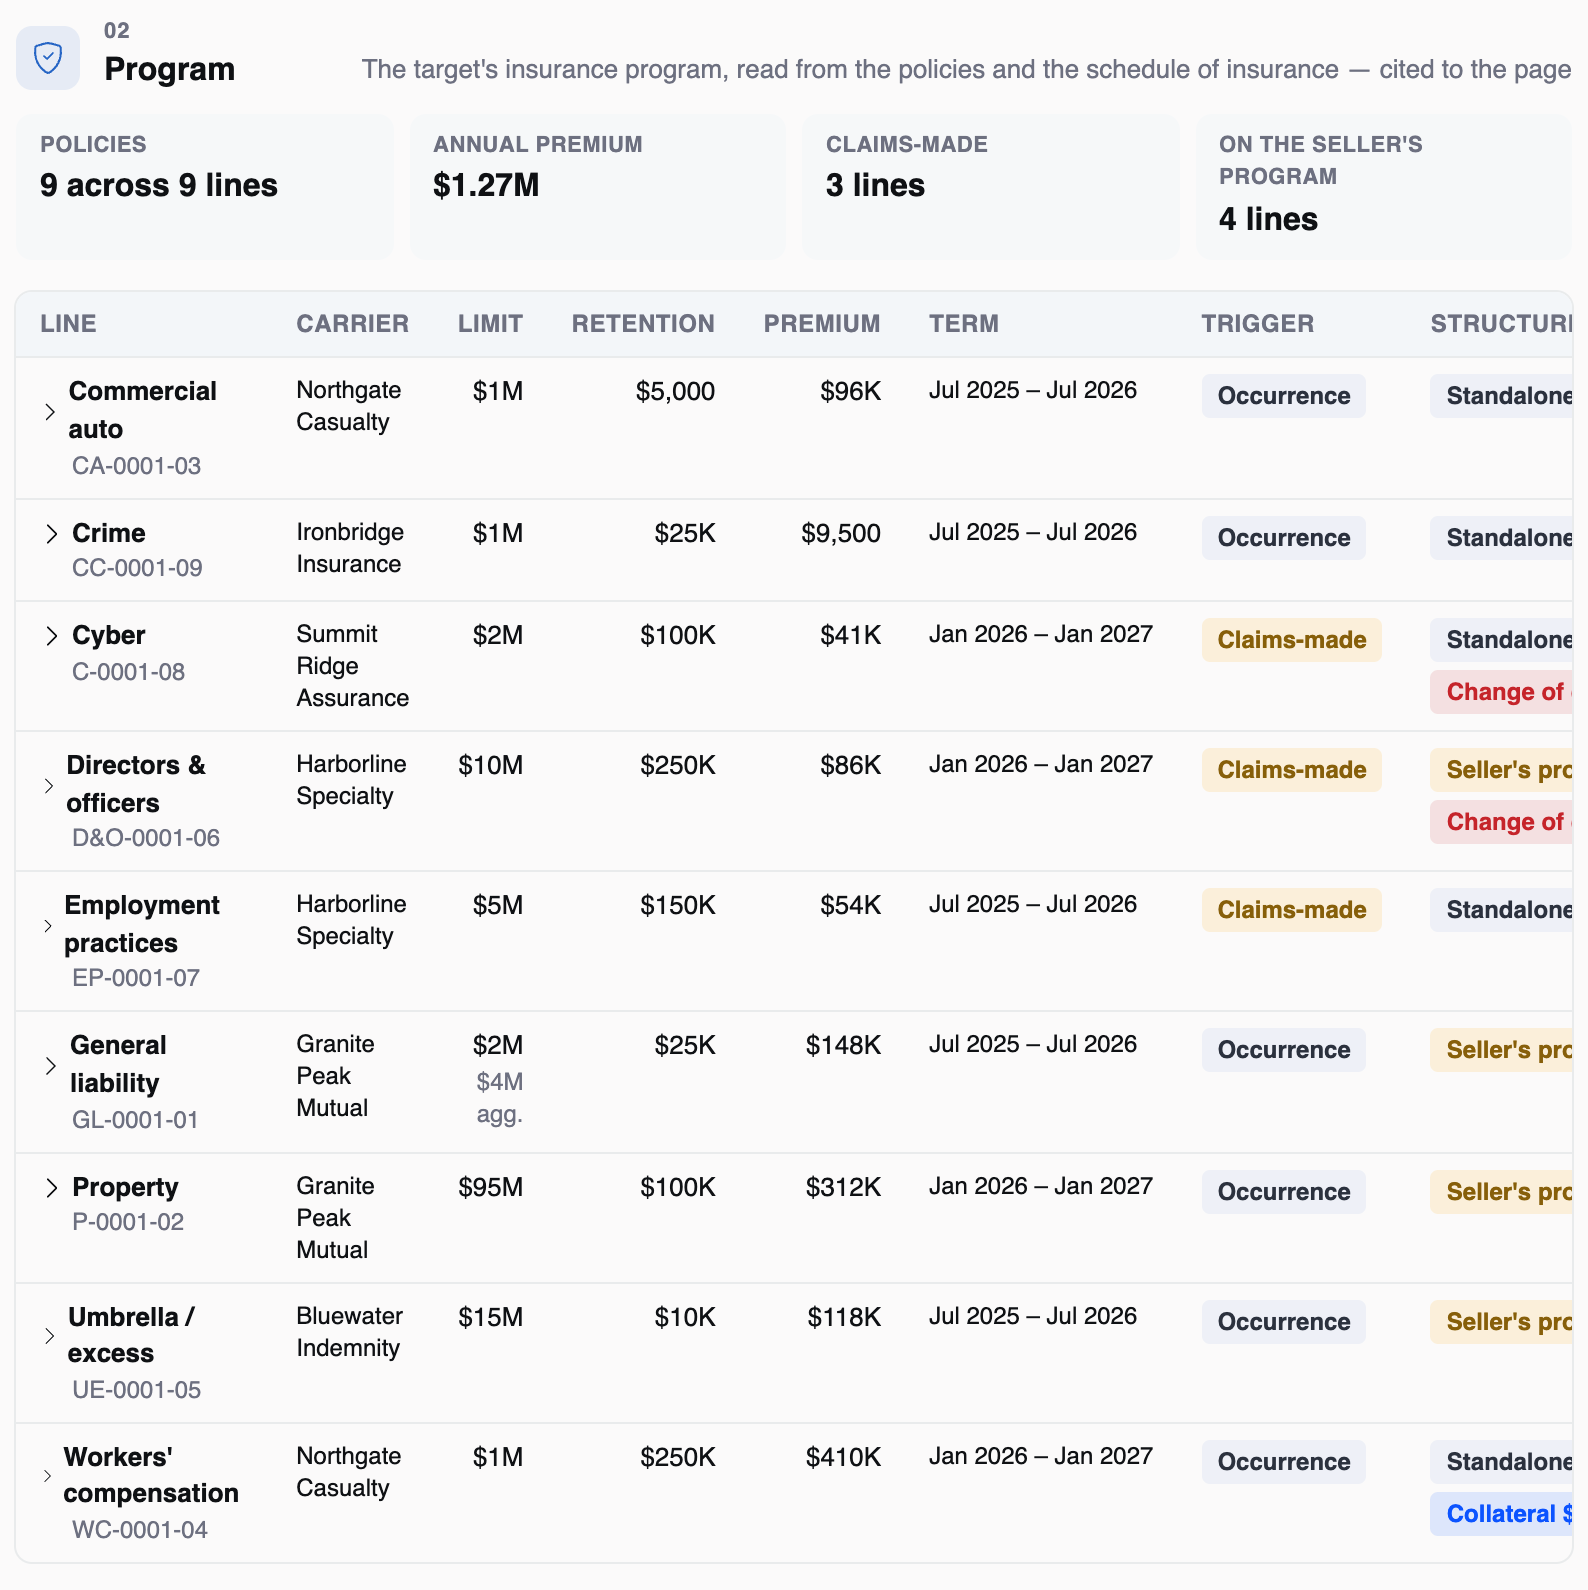Open the CLAIMS-MADE 3 lines card
This screenshot has width=1588, height=1590.
pyautogui.click(x=991, y=186)
